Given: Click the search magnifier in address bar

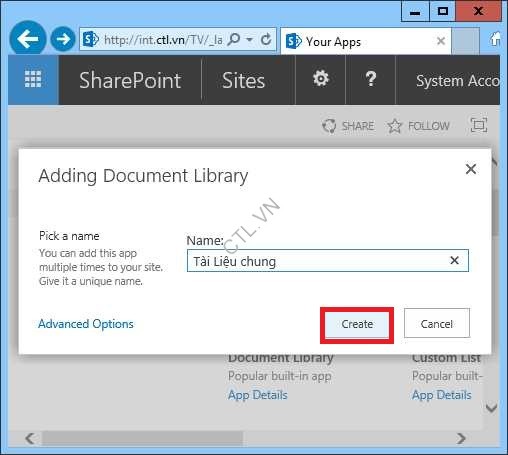Looking at the screenshot, I should click(x=233, y=40).
